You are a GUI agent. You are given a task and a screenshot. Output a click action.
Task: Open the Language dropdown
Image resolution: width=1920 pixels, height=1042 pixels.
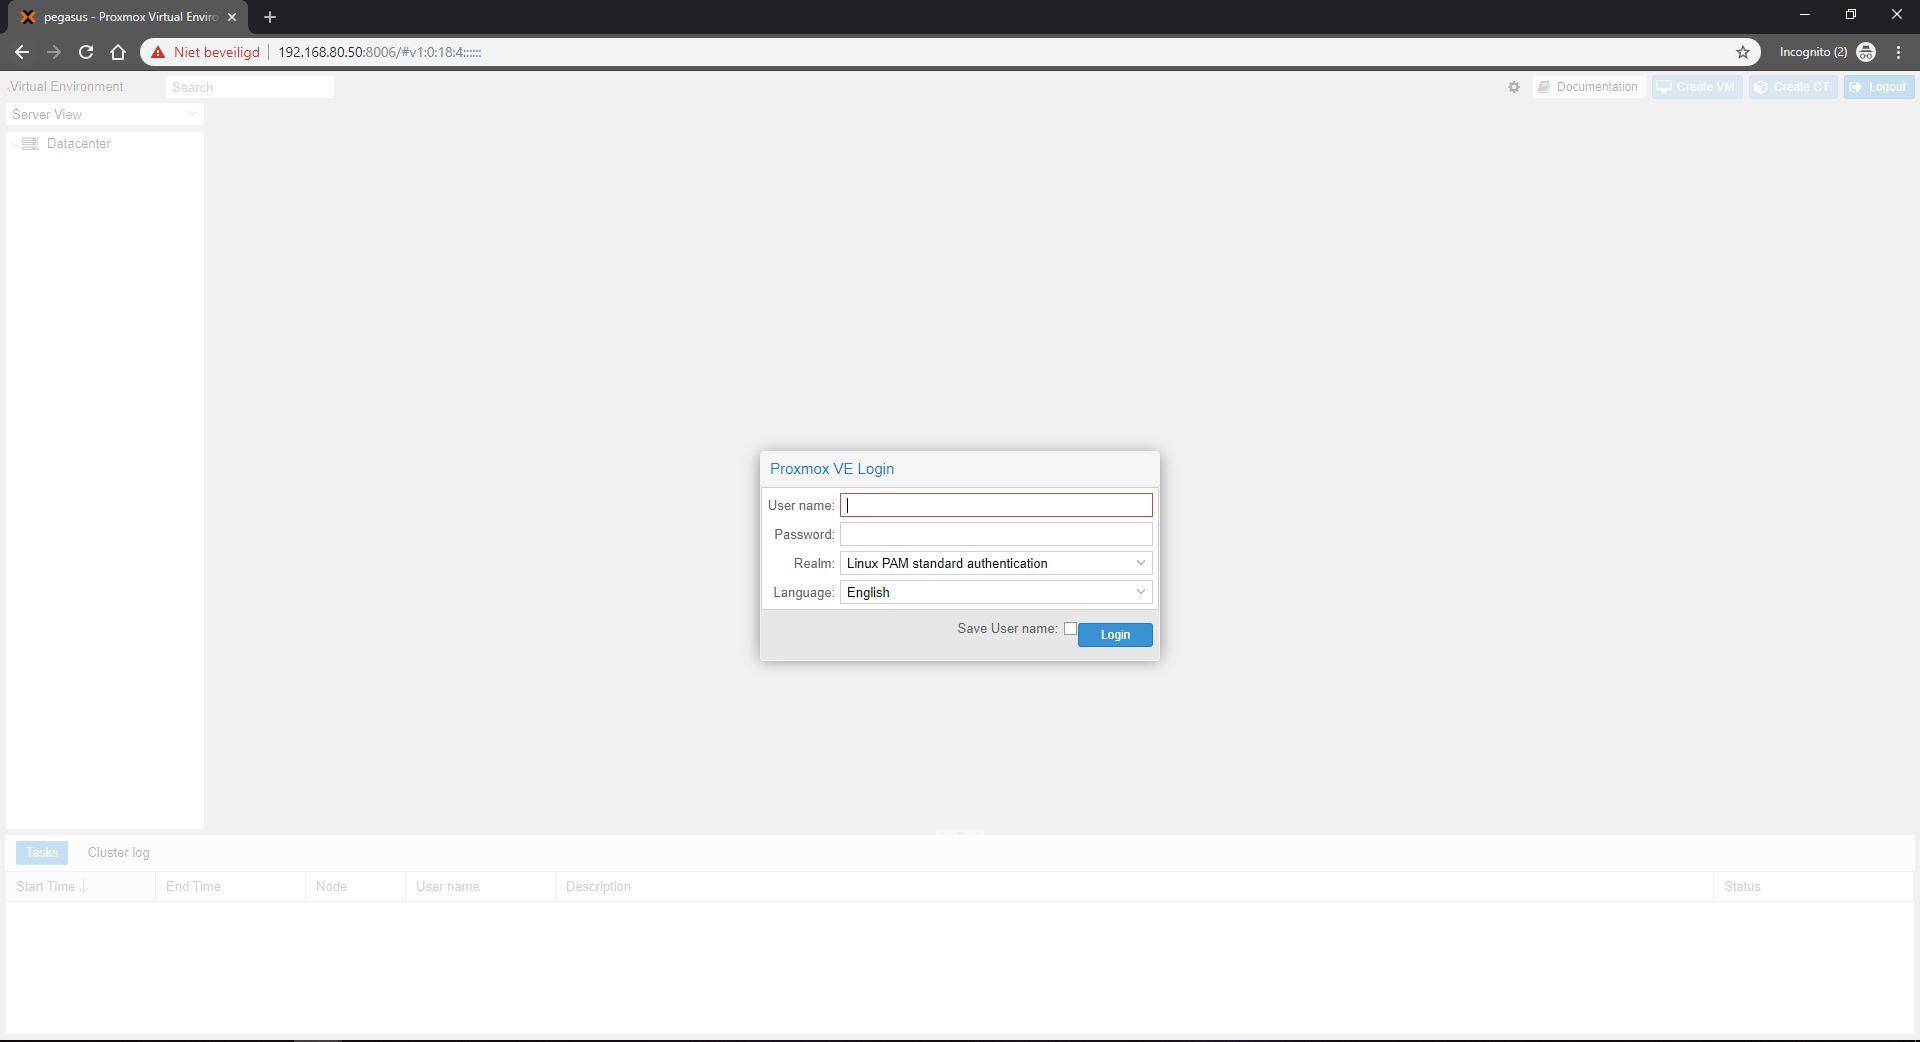tap(1139, 592)
